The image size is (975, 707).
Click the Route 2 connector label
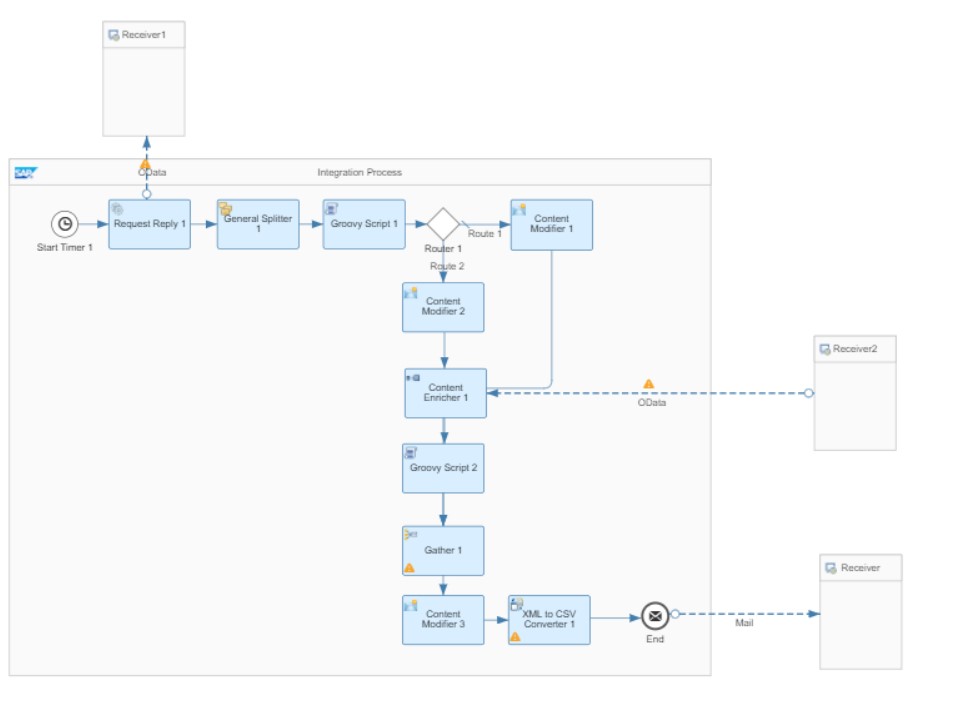(447, 266)
